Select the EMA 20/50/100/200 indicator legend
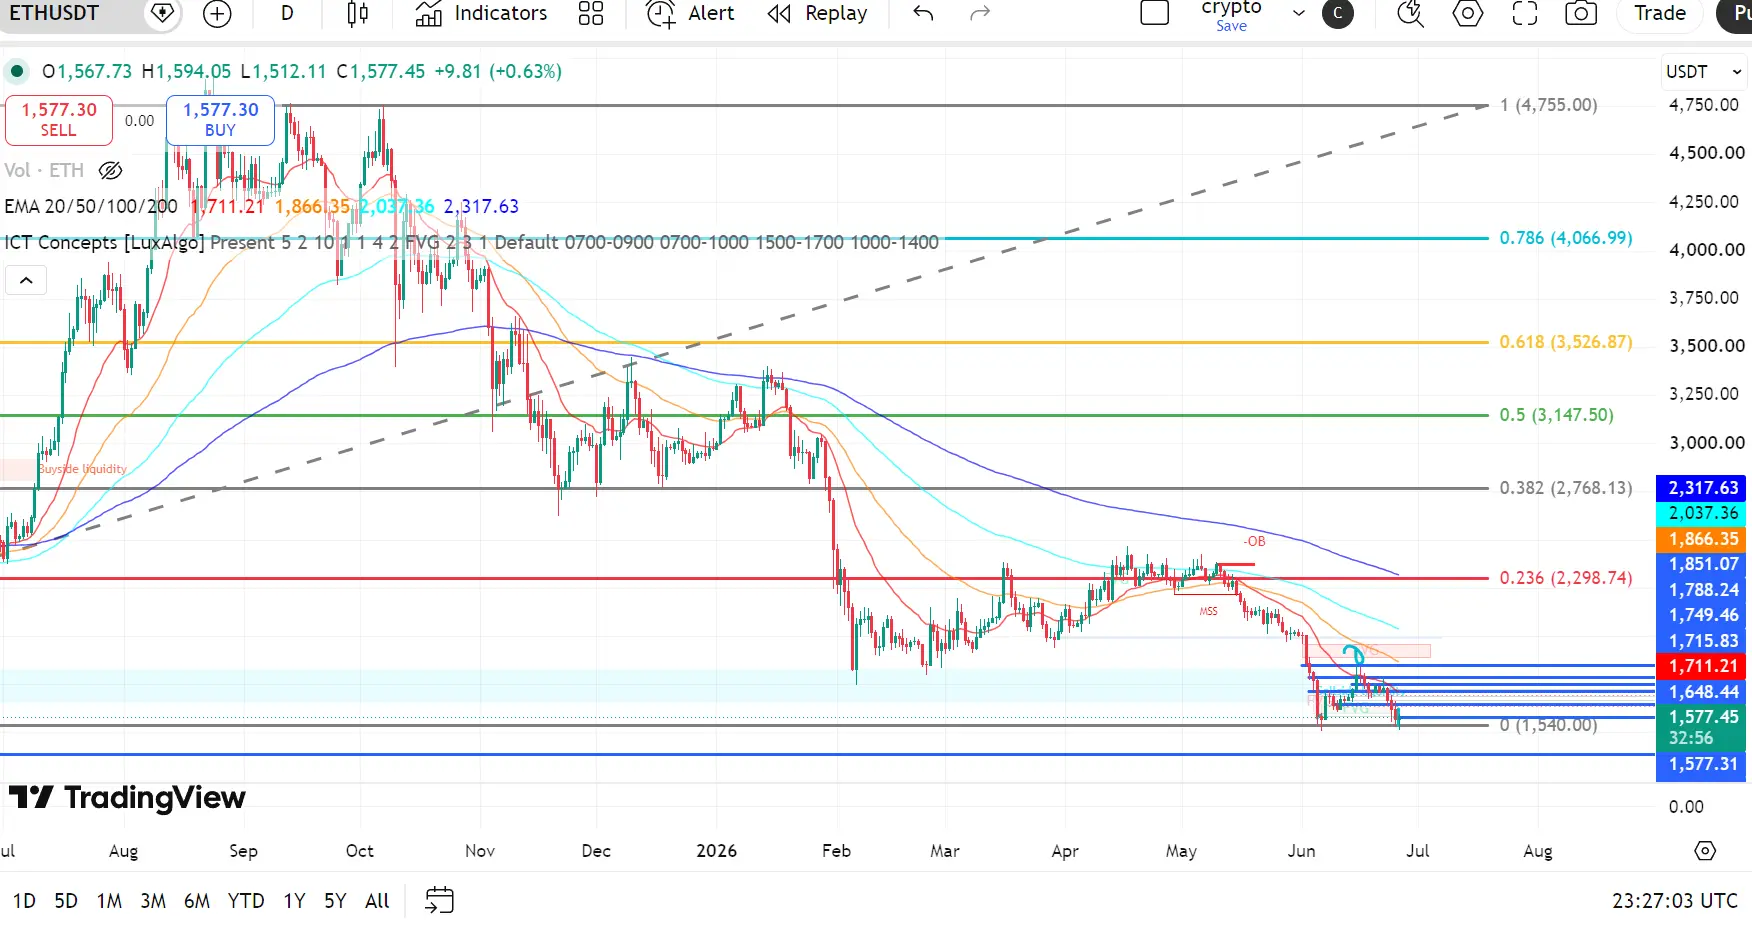 tap(91, 206)
